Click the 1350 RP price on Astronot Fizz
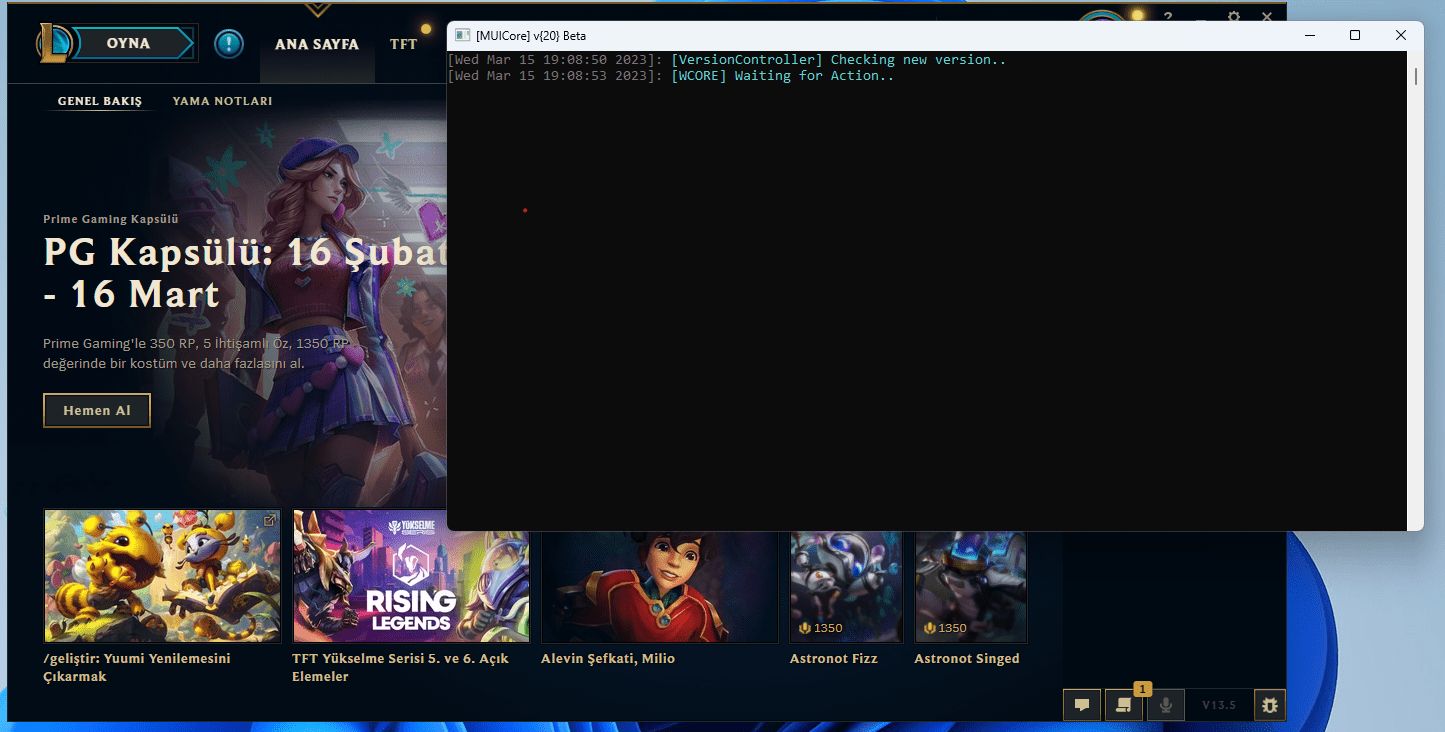 click(x=820, y=628)
